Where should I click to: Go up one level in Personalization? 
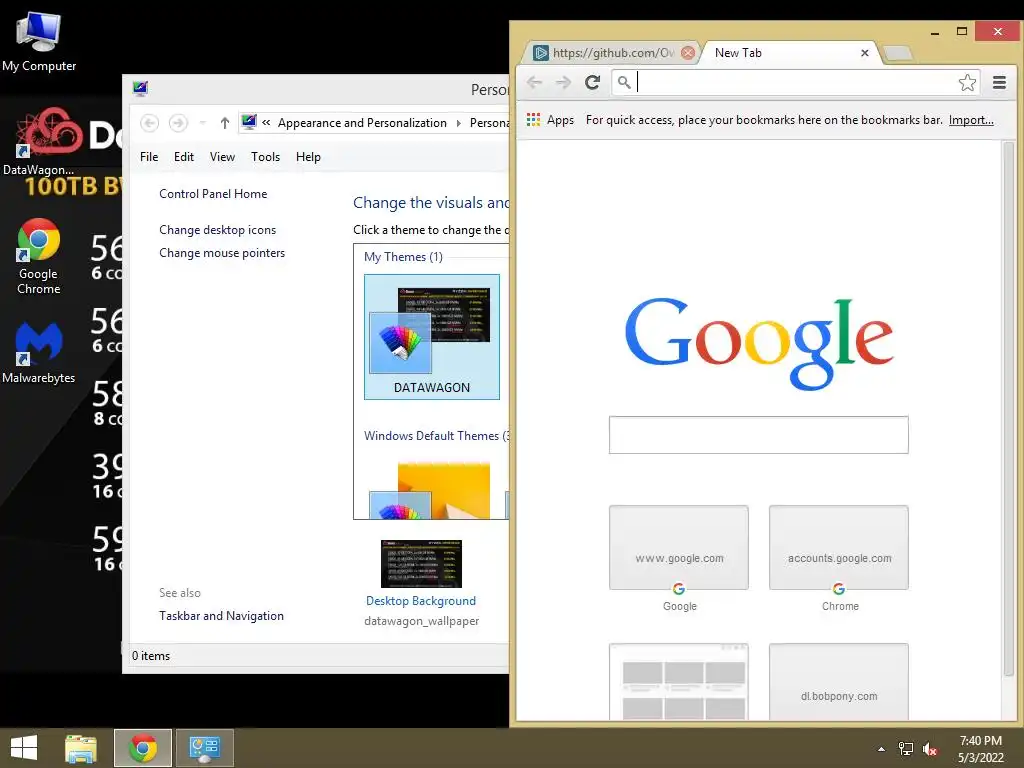(x=225, y=123)
